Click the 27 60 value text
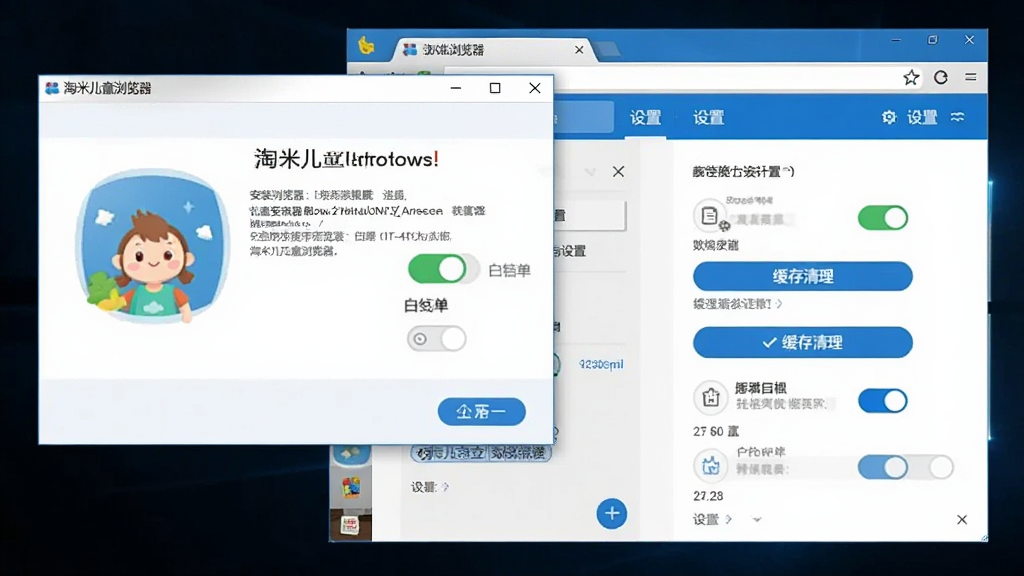This screenshot has width=1024, height=576. (716, 432)
